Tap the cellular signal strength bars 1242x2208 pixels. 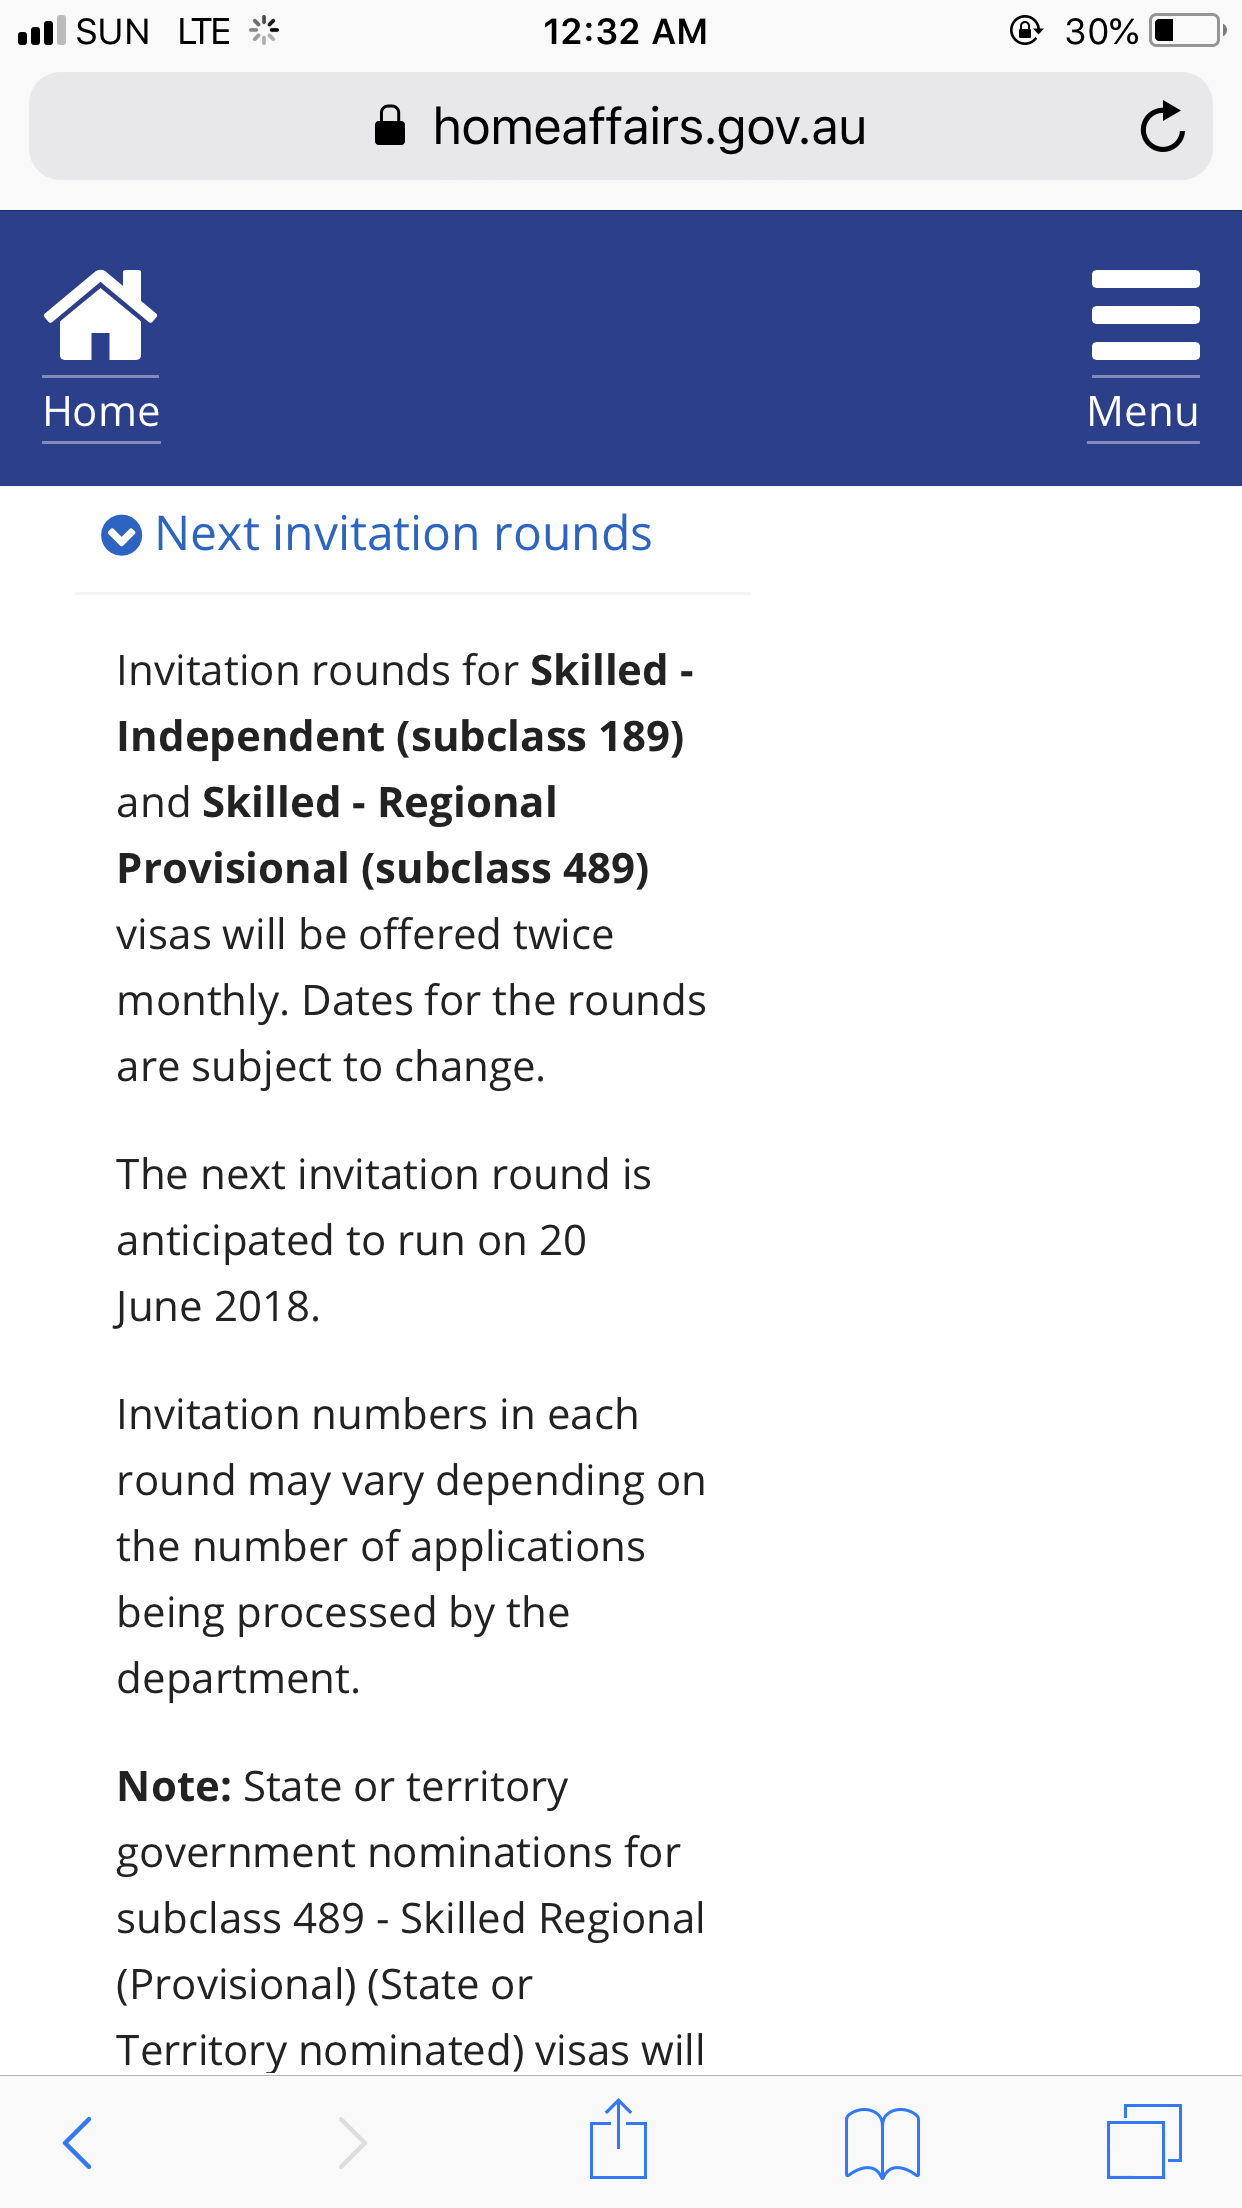[x=41, y=31]
